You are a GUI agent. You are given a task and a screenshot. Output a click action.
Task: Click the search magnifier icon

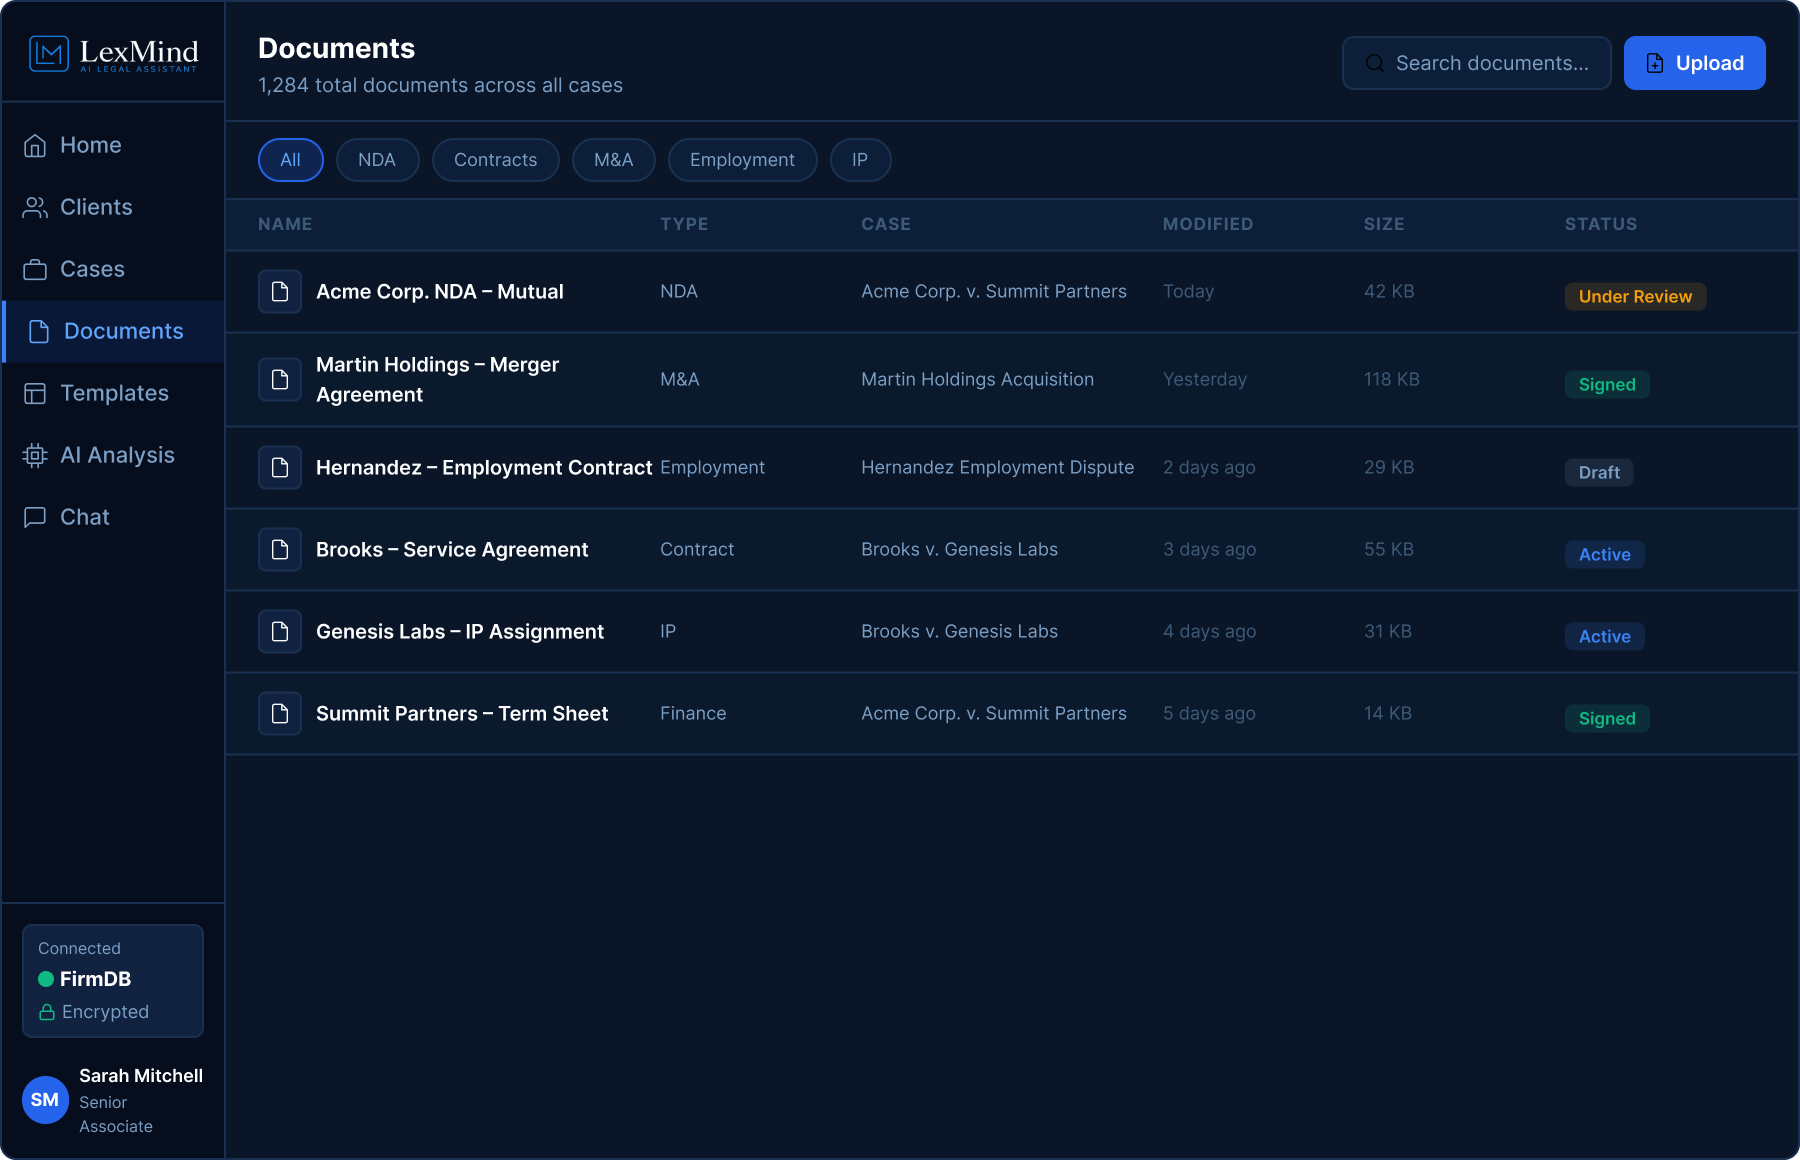pyautogui.click(x=1375, y=63)
